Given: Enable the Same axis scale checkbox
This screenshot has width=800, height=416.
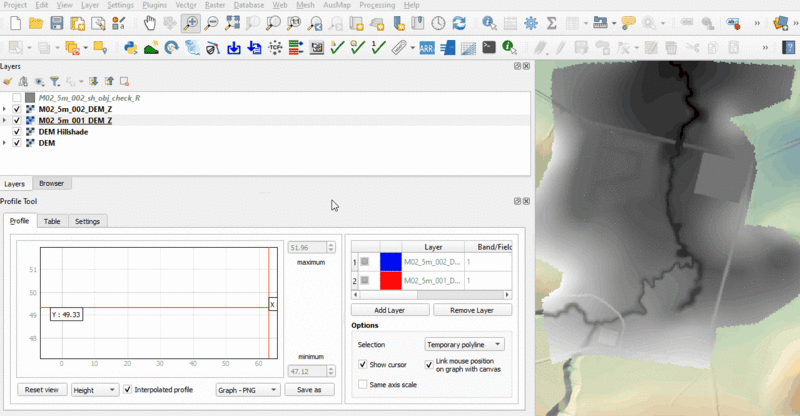Looking at the screenshot, I should [363, 384].
